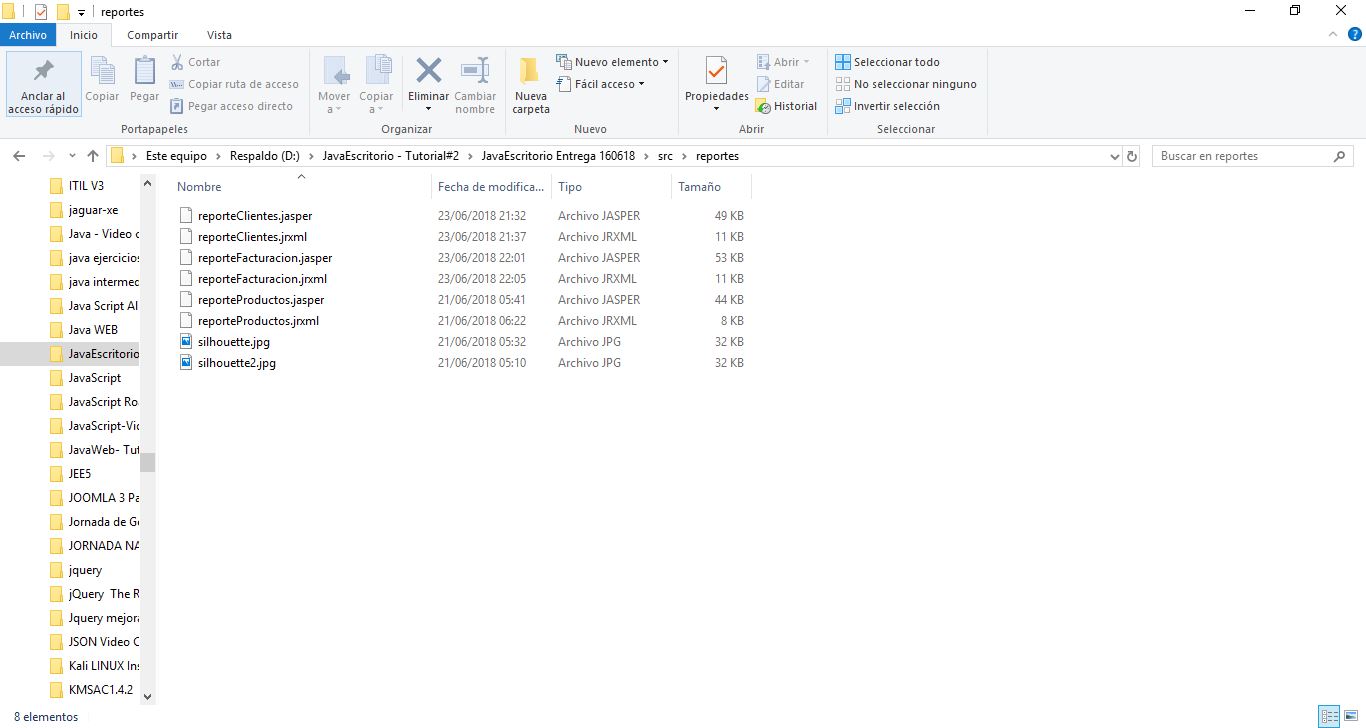The image size is (1366, 728).
Task: Sort by Fecha de modificación column
Action: [x=491, y=187]
